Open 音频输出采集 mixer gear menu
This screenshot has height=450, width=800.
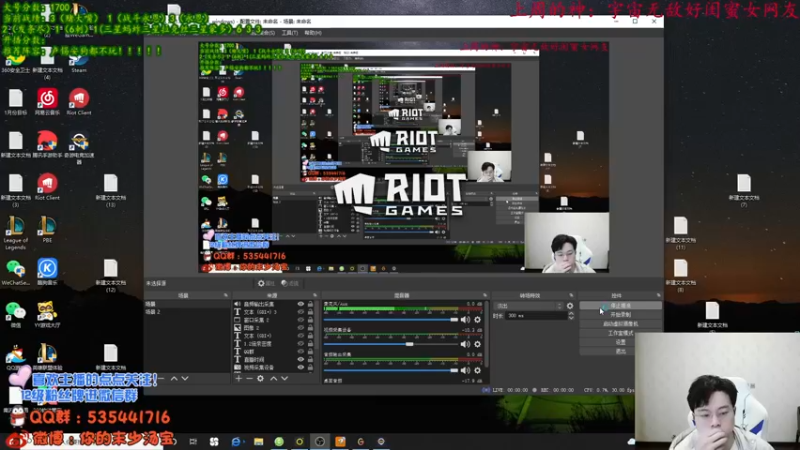(478, 370)
